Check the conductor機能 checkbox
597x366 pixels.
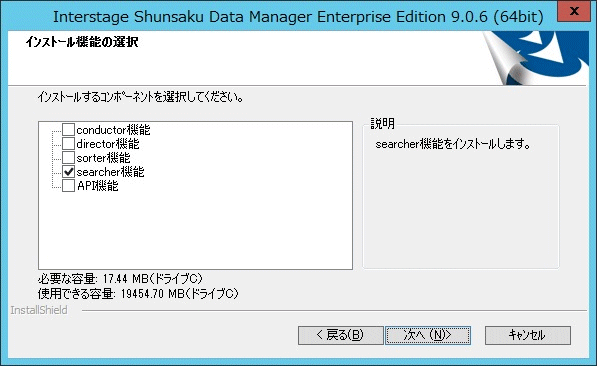click(68, 130)
